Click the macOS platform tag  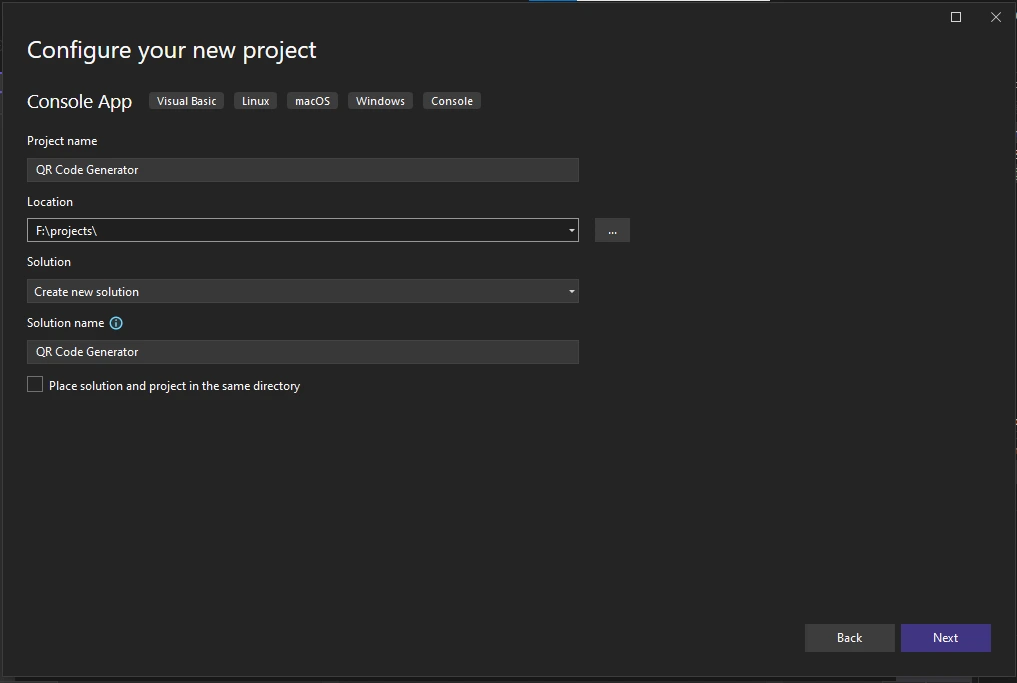[x=312, y=101]
